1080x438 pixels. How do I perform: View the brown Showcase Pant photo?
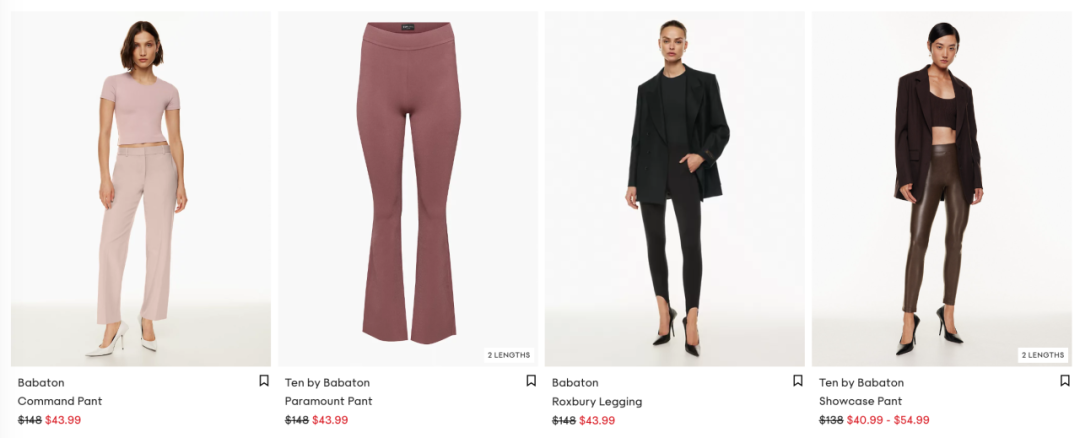click(x=942, y=189)
